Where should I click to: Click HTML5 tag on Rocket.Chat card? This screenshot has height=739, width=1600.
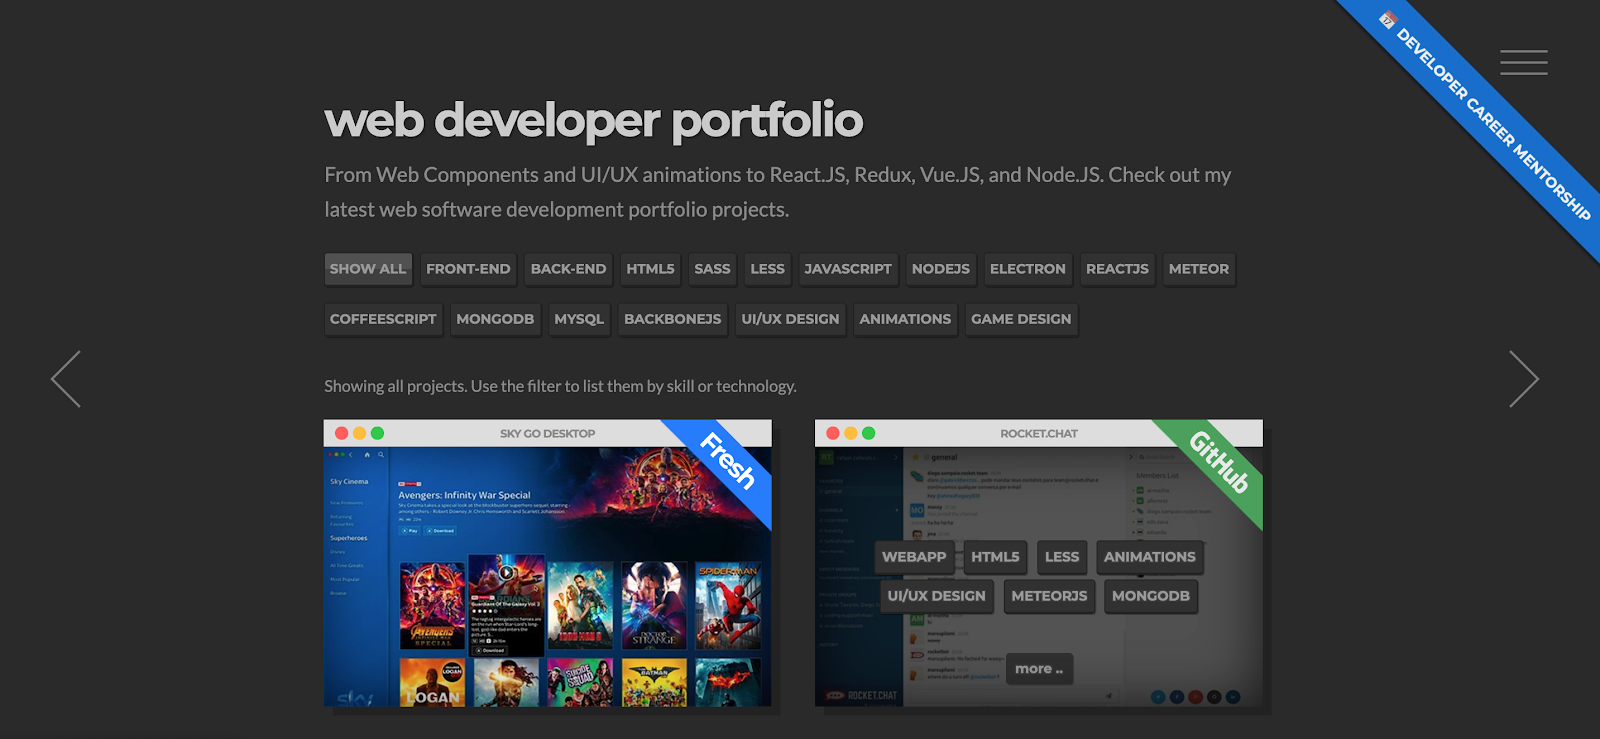[995, 557]
